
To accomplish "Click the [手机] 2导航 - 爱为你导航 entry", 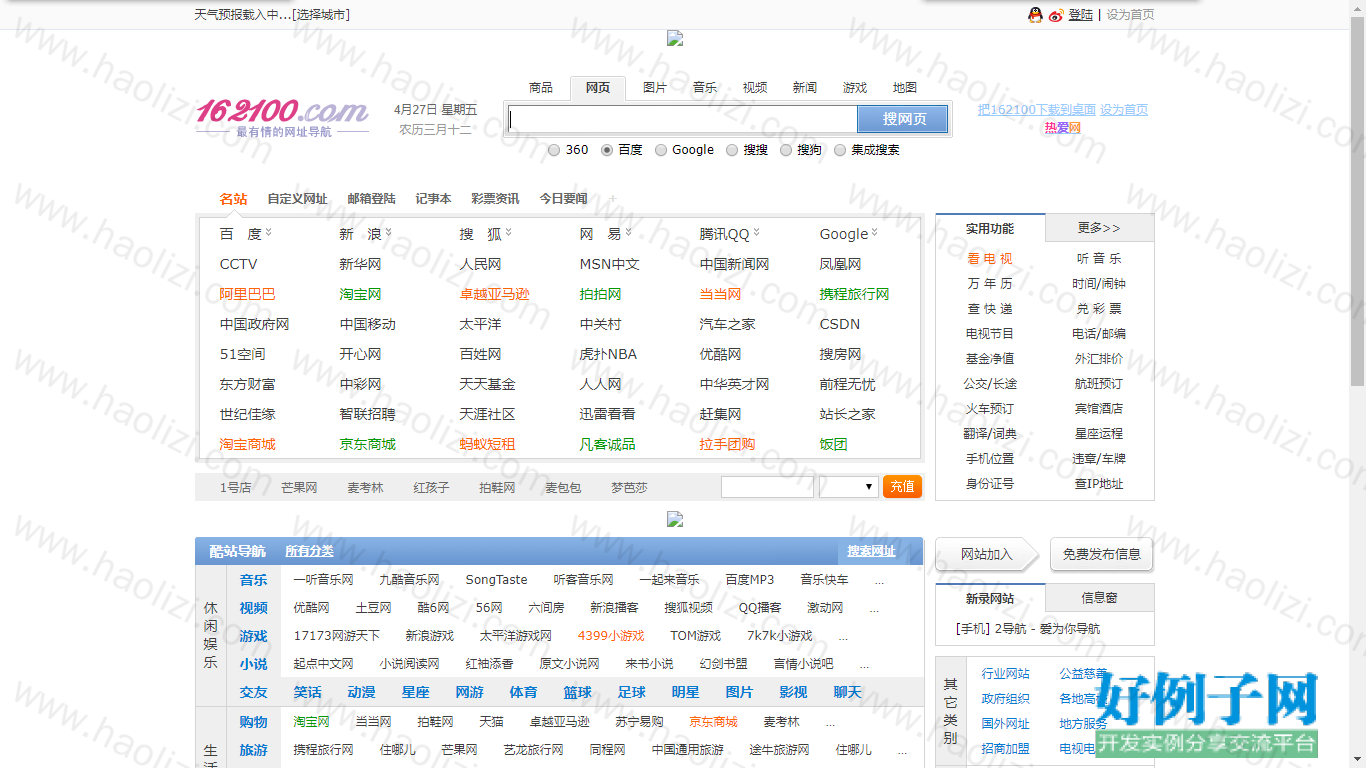I will tap(1028, 629).
